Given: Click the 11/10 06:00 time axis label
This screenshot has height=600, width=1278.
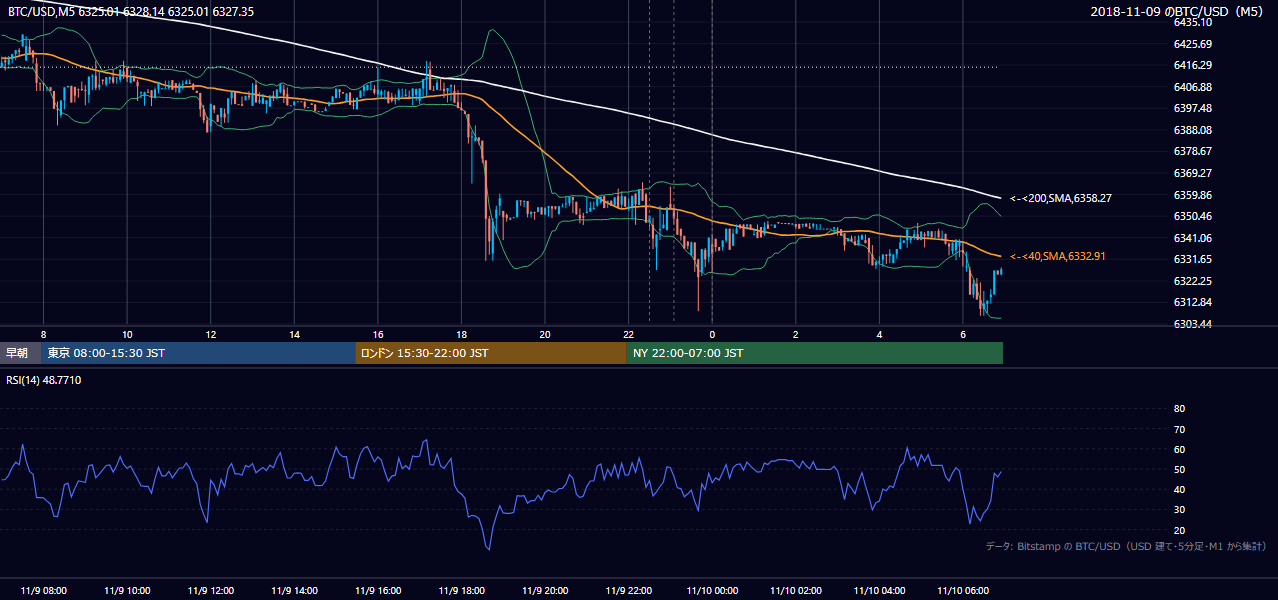Looking at the screenshot, I should 963,591.
